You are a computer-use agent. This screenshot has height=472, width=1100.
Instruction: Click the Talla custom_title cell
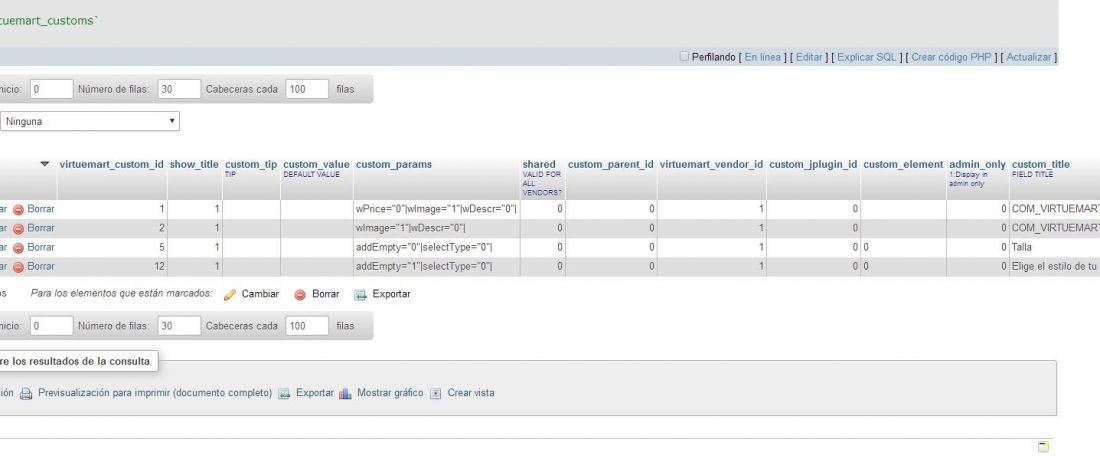pos(1054,247)
